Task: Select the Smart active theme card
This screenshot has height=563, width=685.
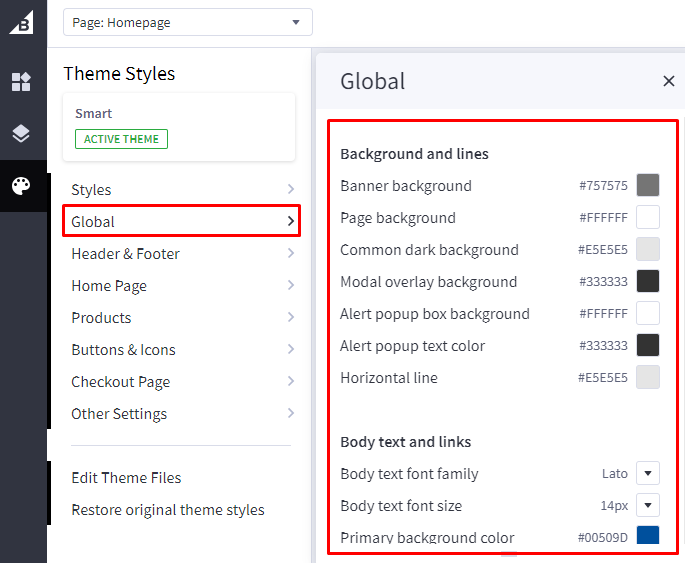Action: (x=179, y=127)
